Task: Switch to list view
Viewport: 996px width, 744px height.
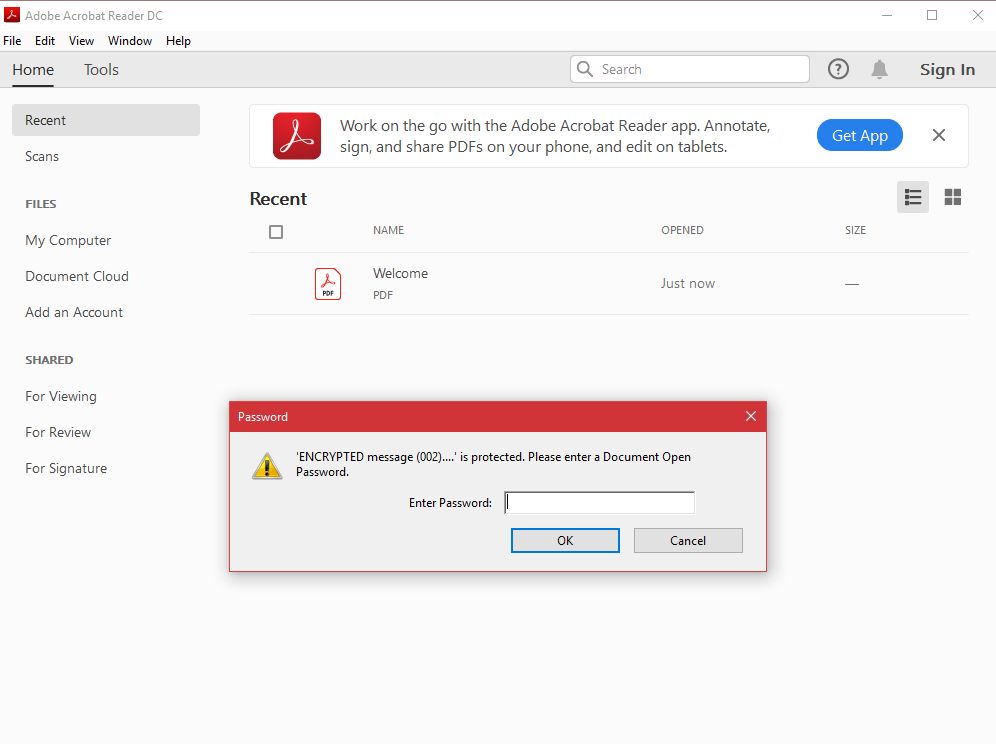Action: coord(912,197)
